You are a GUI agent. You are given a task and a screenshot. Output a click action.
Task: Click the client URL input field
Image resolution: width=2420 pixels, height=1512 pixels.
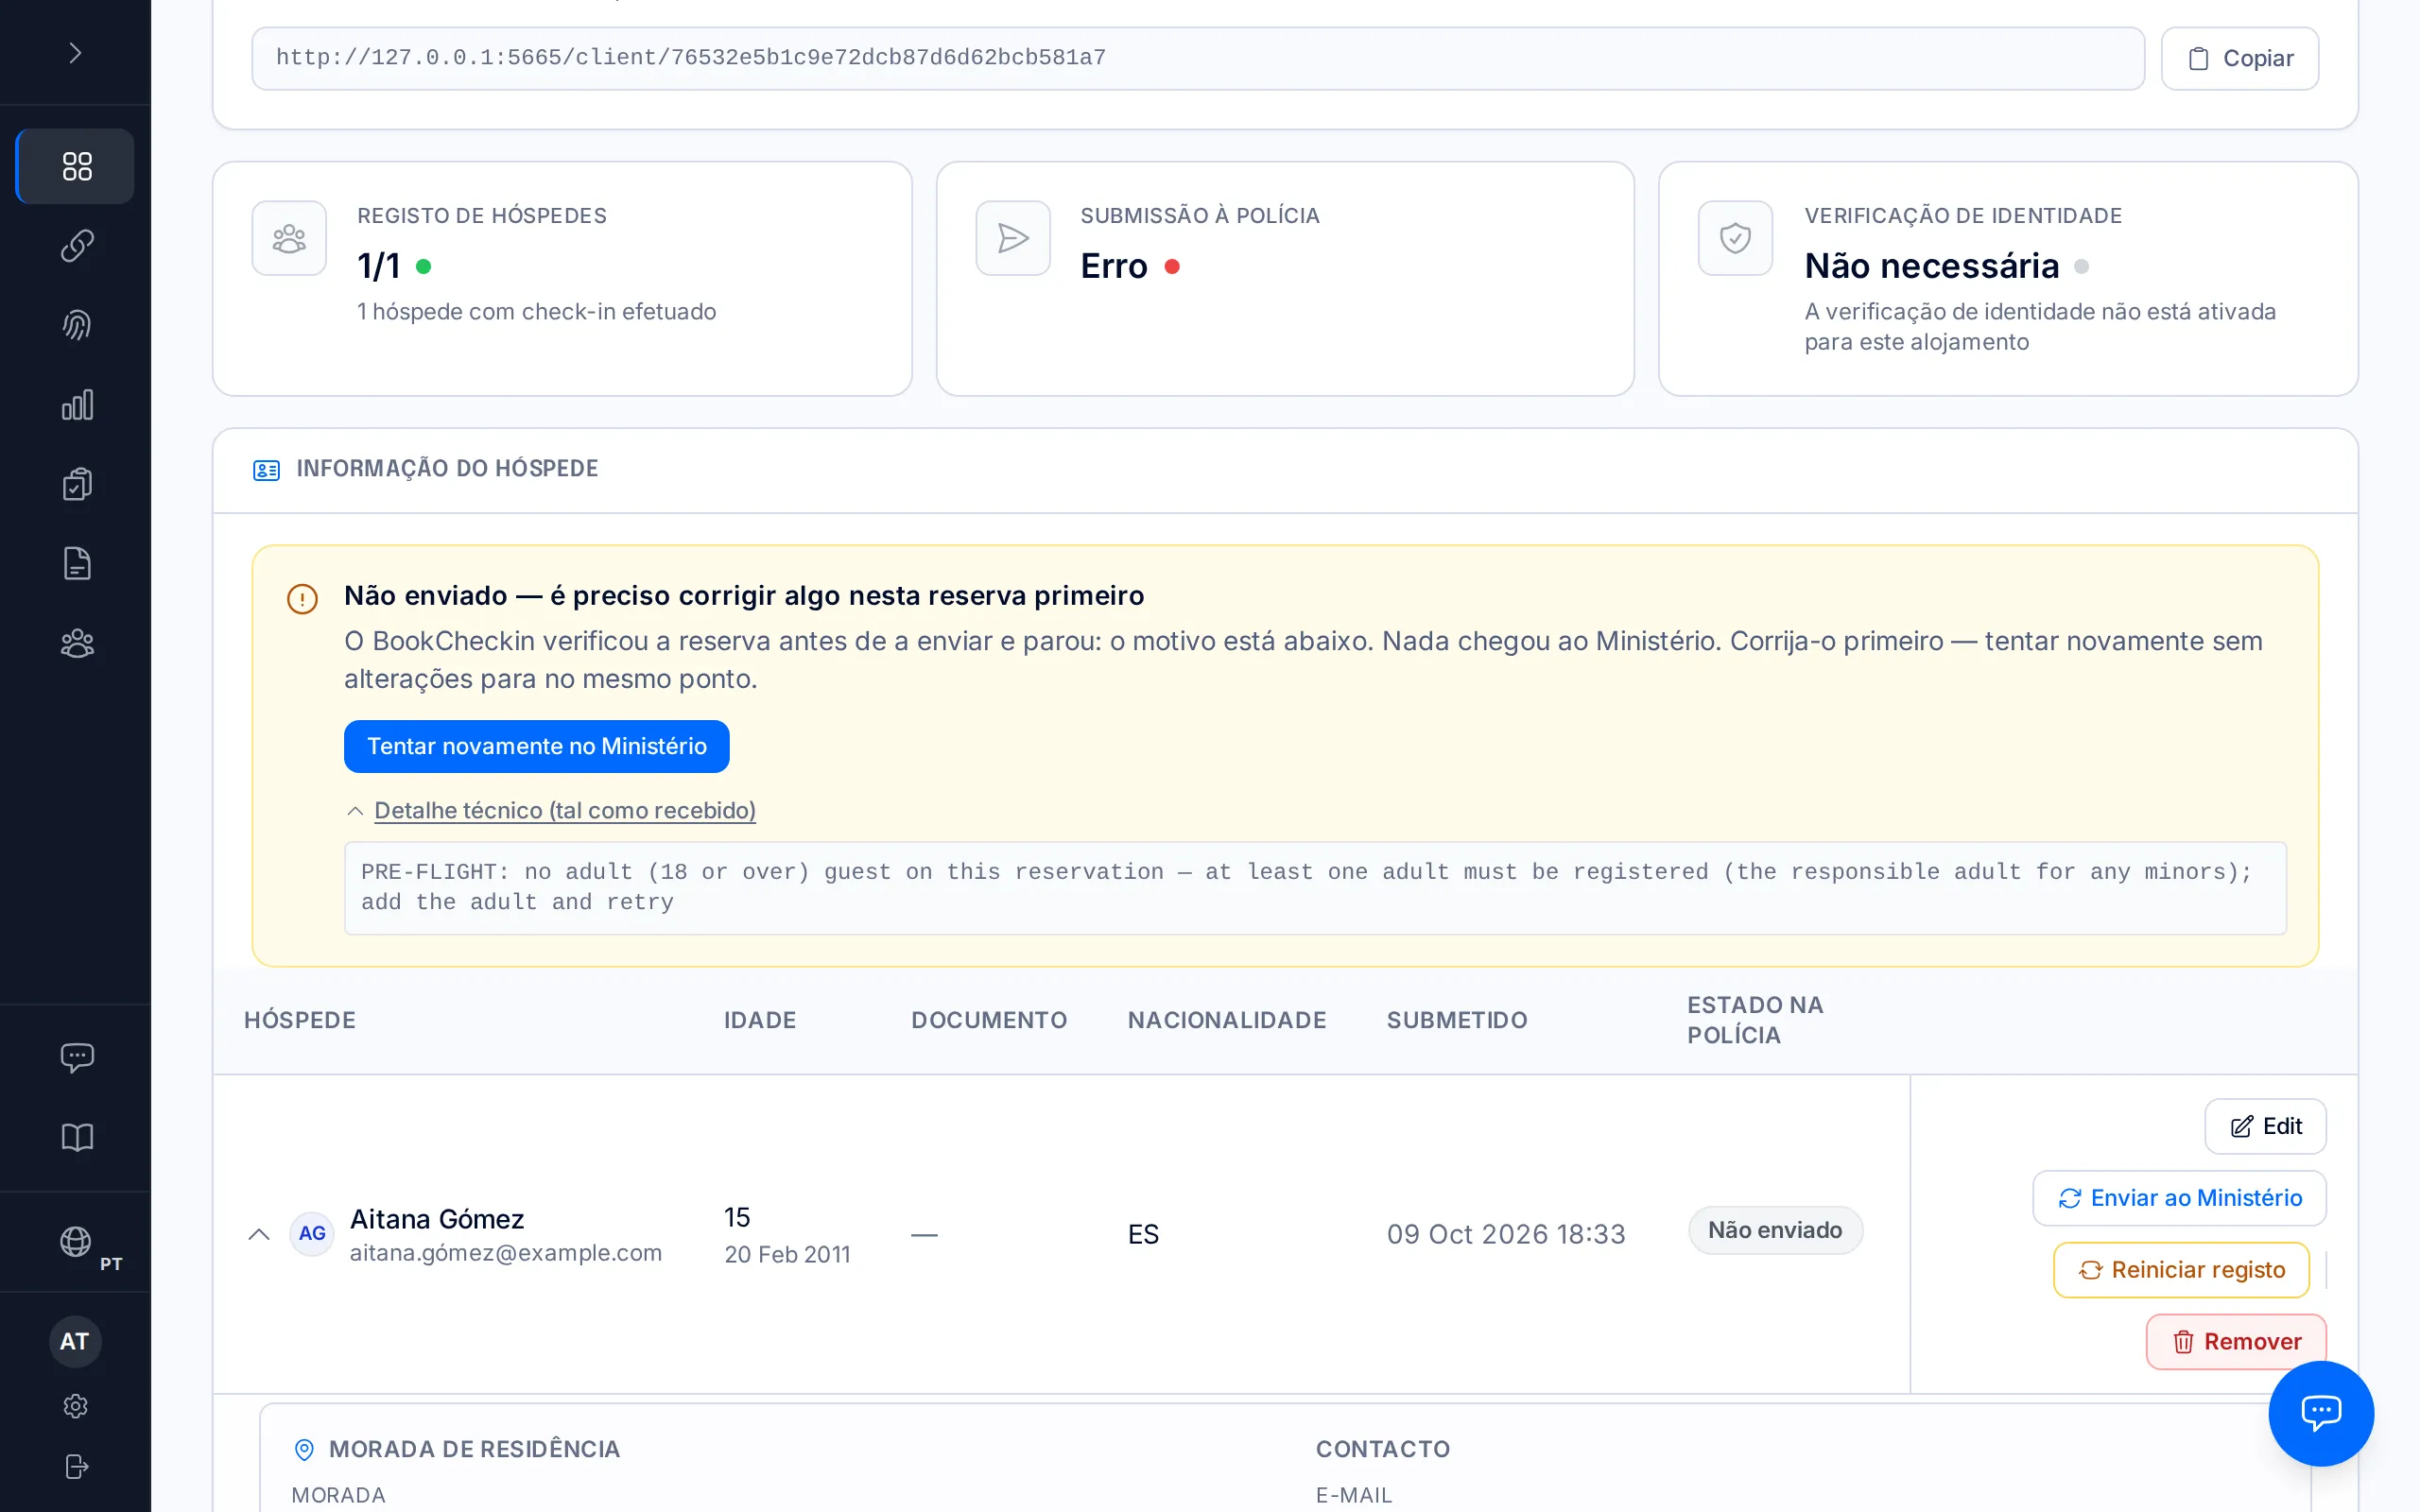1197,59
